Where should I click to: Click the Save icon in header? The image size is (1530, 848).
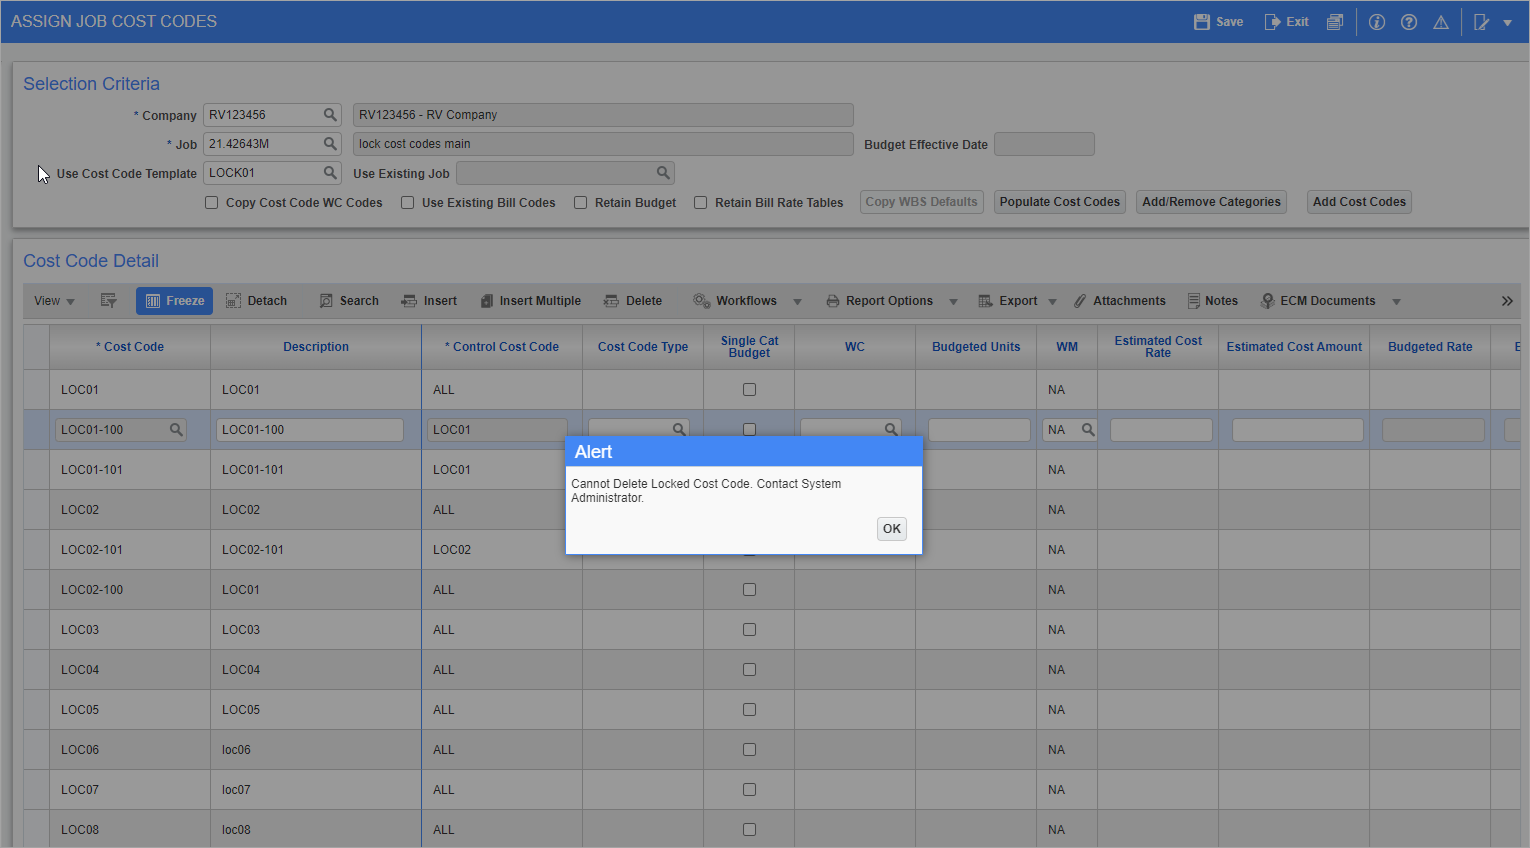tap(1202, 22)
